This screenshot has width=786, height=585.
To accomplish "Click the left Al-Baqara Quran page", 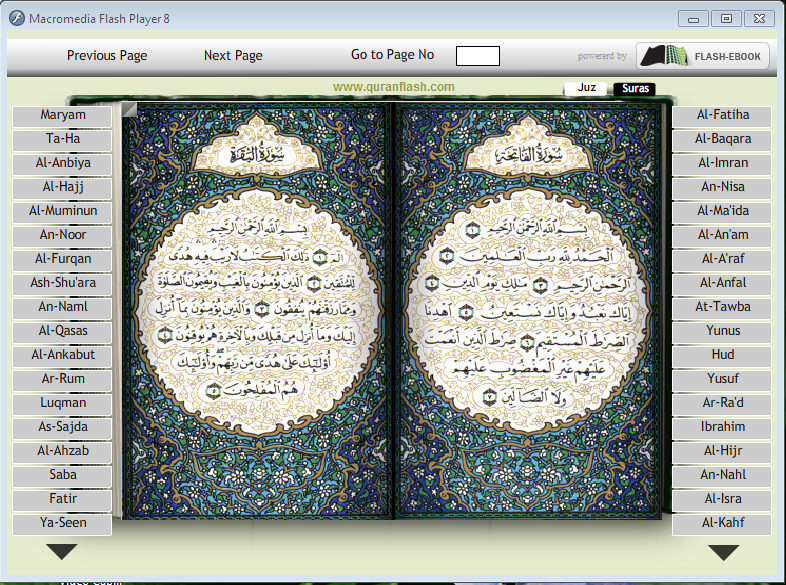I will tap(257, 311).
